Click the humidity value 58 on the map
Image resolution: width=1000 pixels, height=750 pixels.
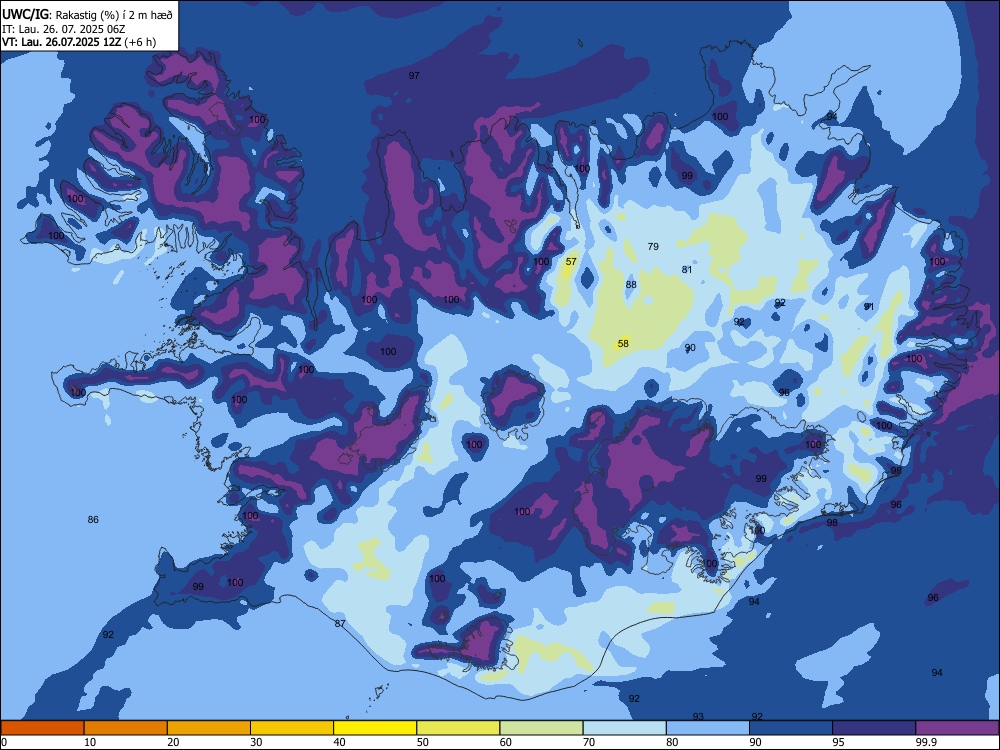[623, 343]
